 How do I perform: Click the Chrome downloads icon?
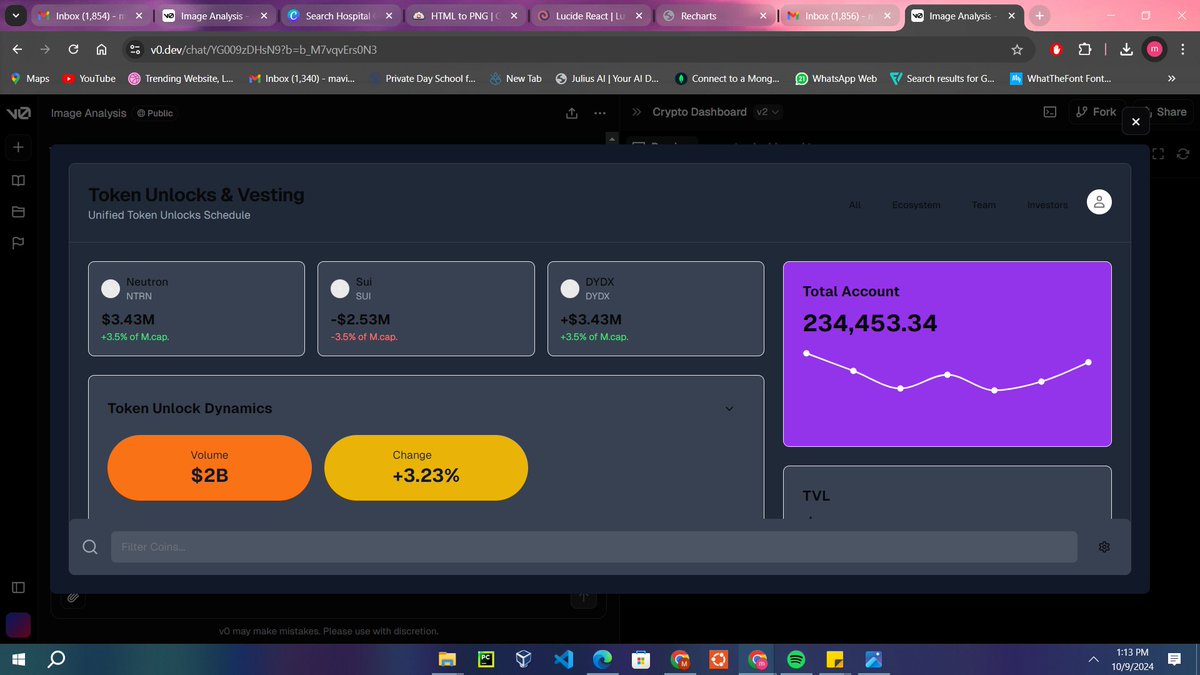click(x=1127, y=50)
